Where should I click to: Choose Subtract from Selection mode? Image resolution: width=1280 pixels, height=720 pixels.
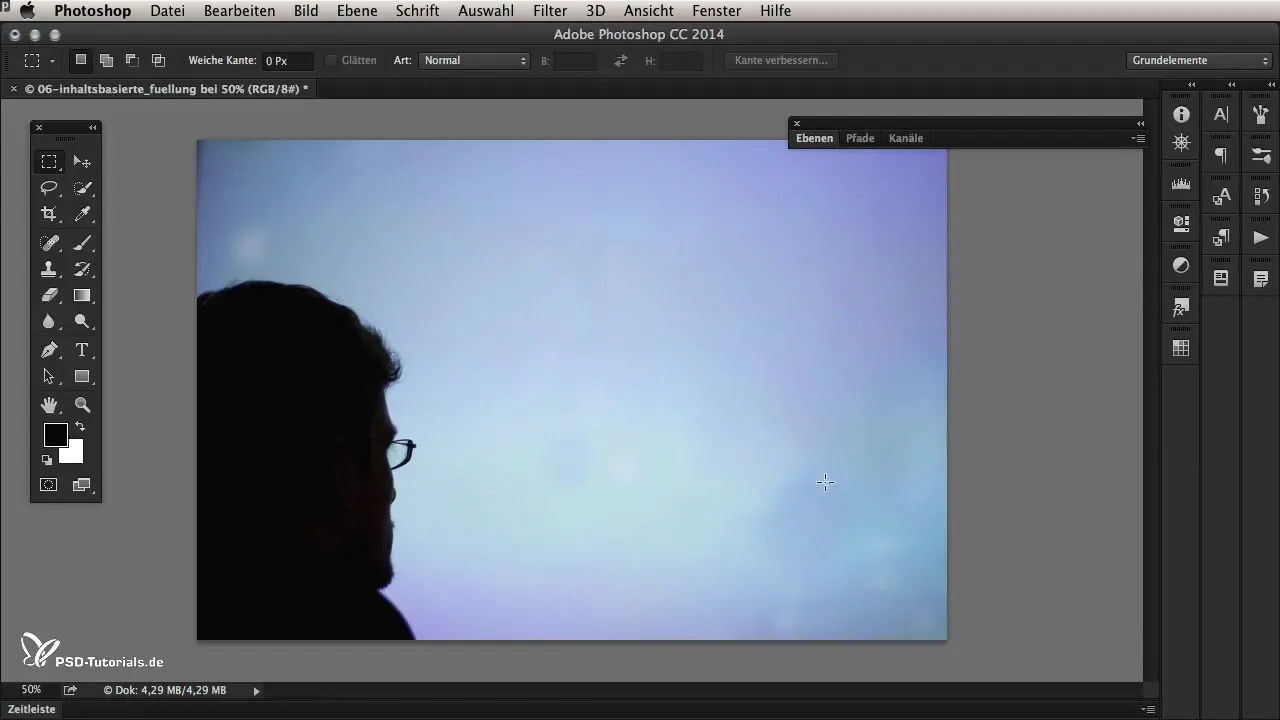pos(132,60)
